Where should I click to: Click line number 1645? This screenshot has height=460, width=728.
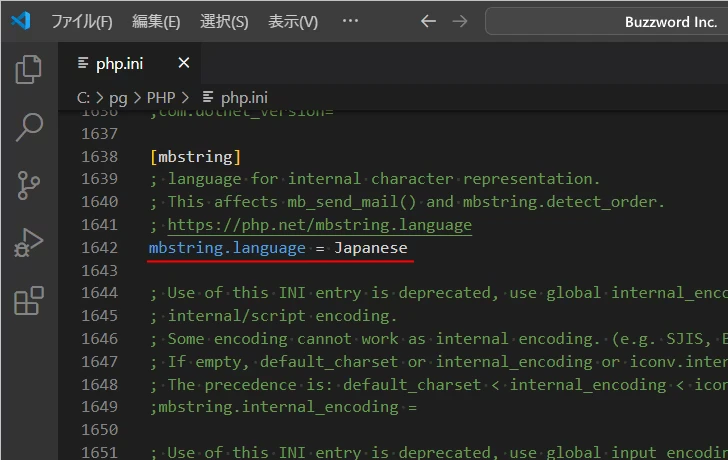[99, 316]
